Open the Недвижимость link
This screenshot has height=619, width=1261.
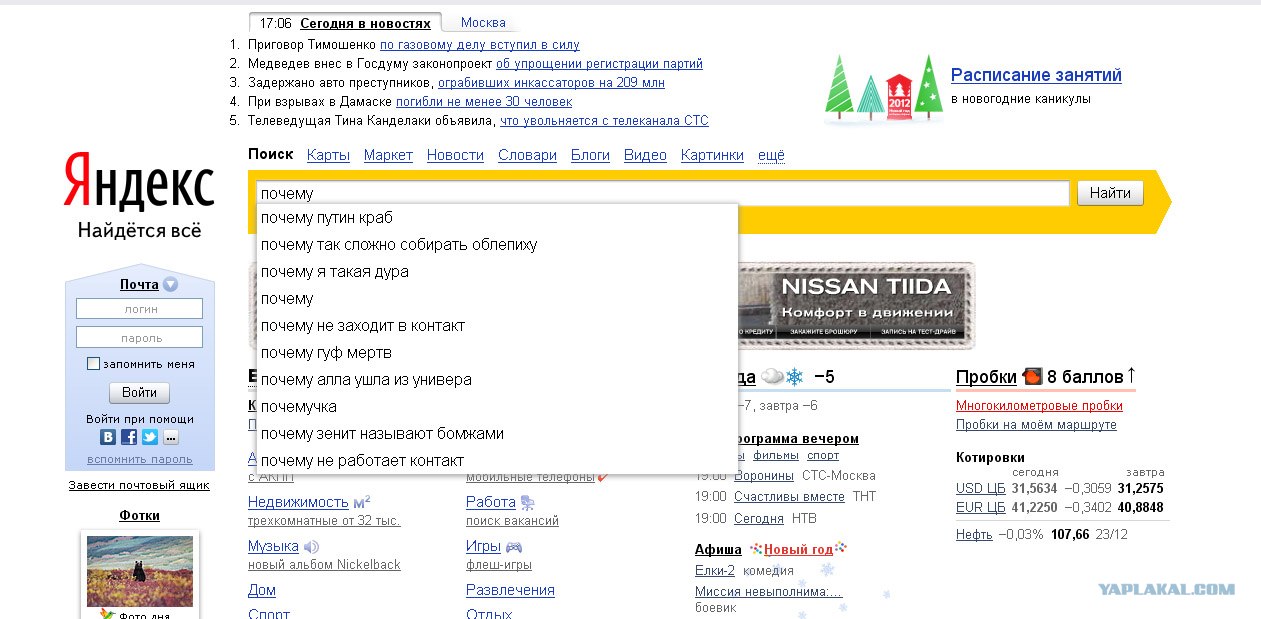pyautogui.click(x=298, y=502)
